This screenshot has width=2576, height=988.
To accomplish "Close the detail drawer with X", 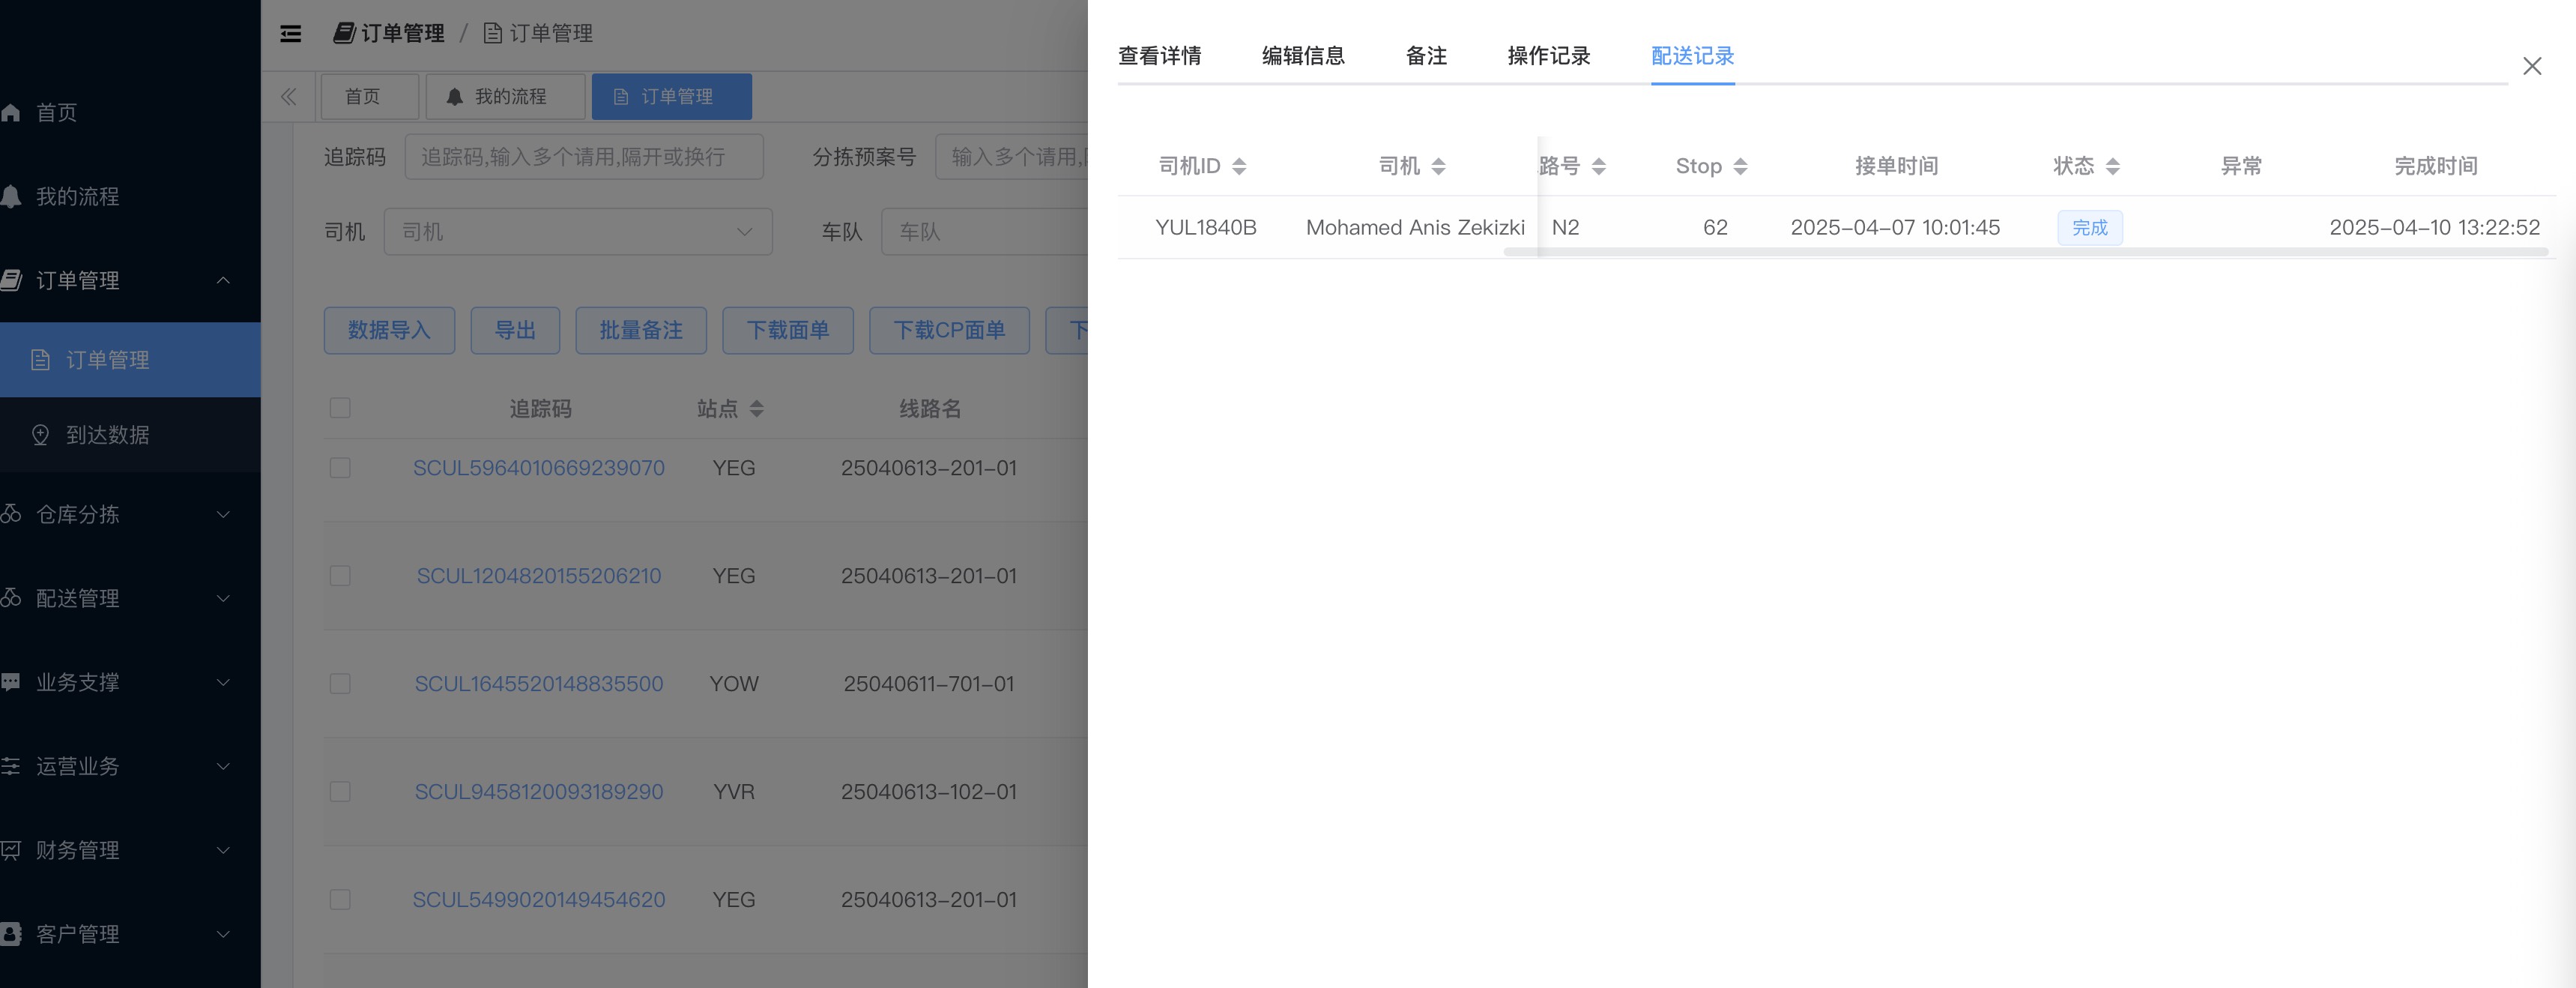I will coord(2532,67).
